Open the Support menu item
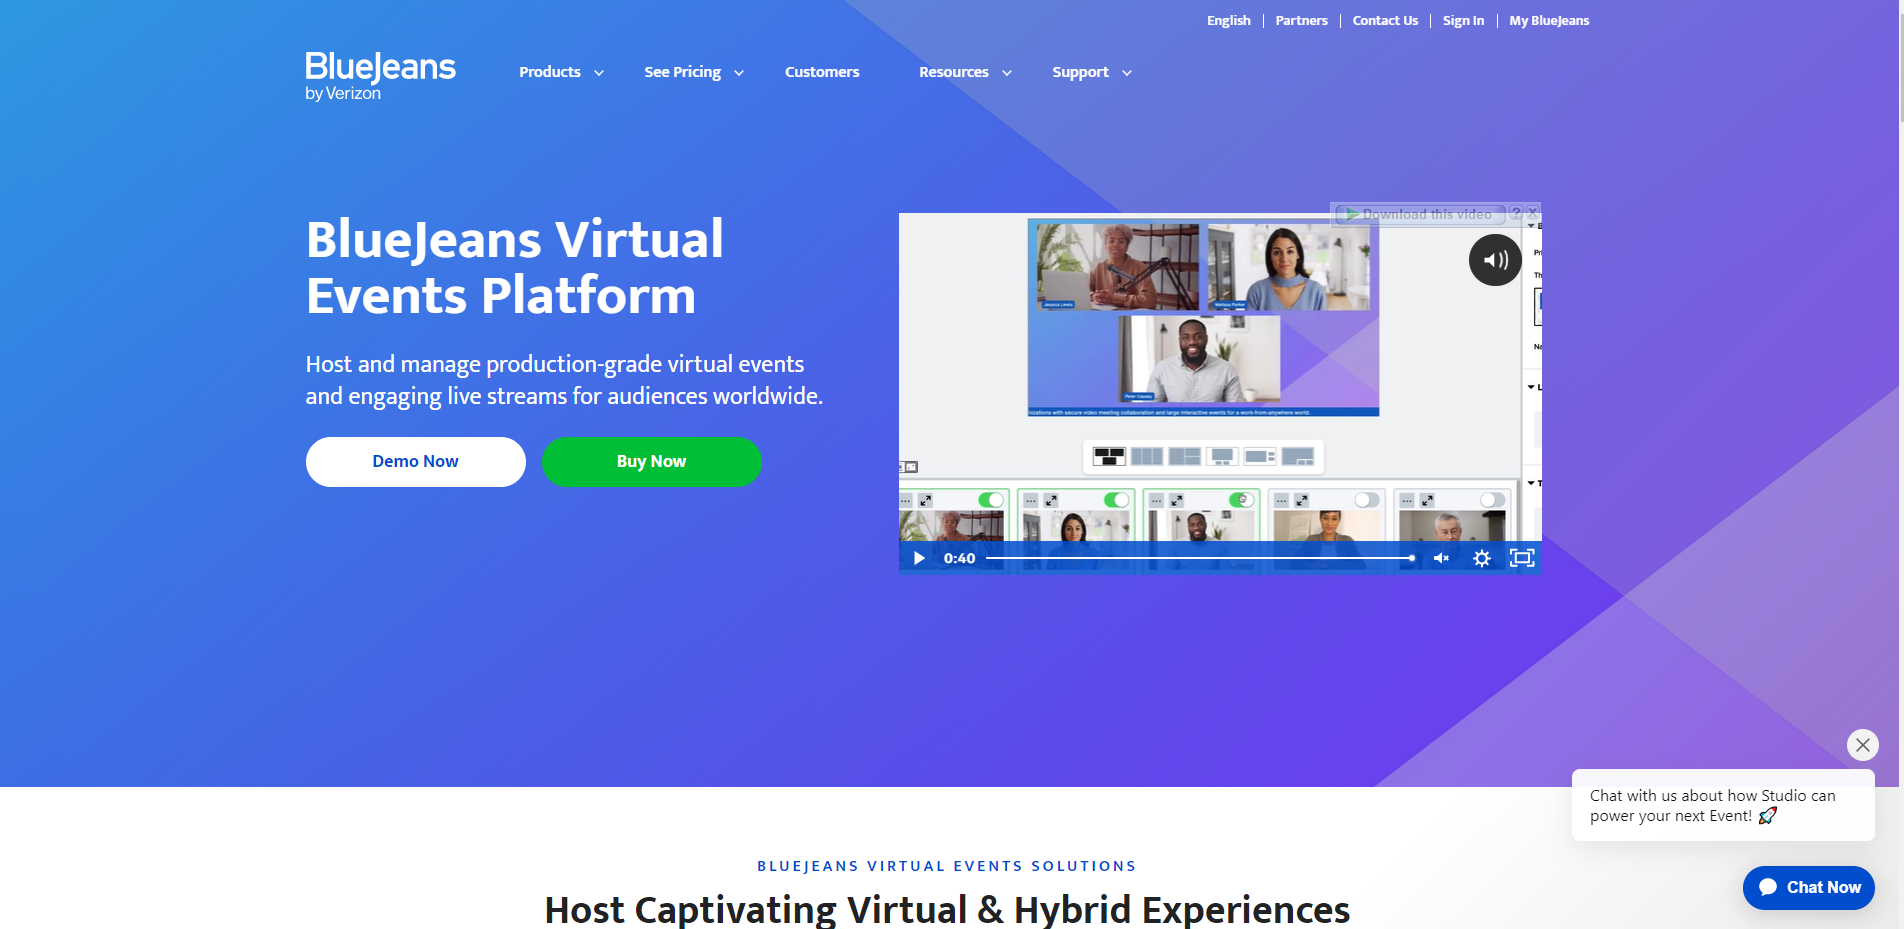 coord(1080,72)
